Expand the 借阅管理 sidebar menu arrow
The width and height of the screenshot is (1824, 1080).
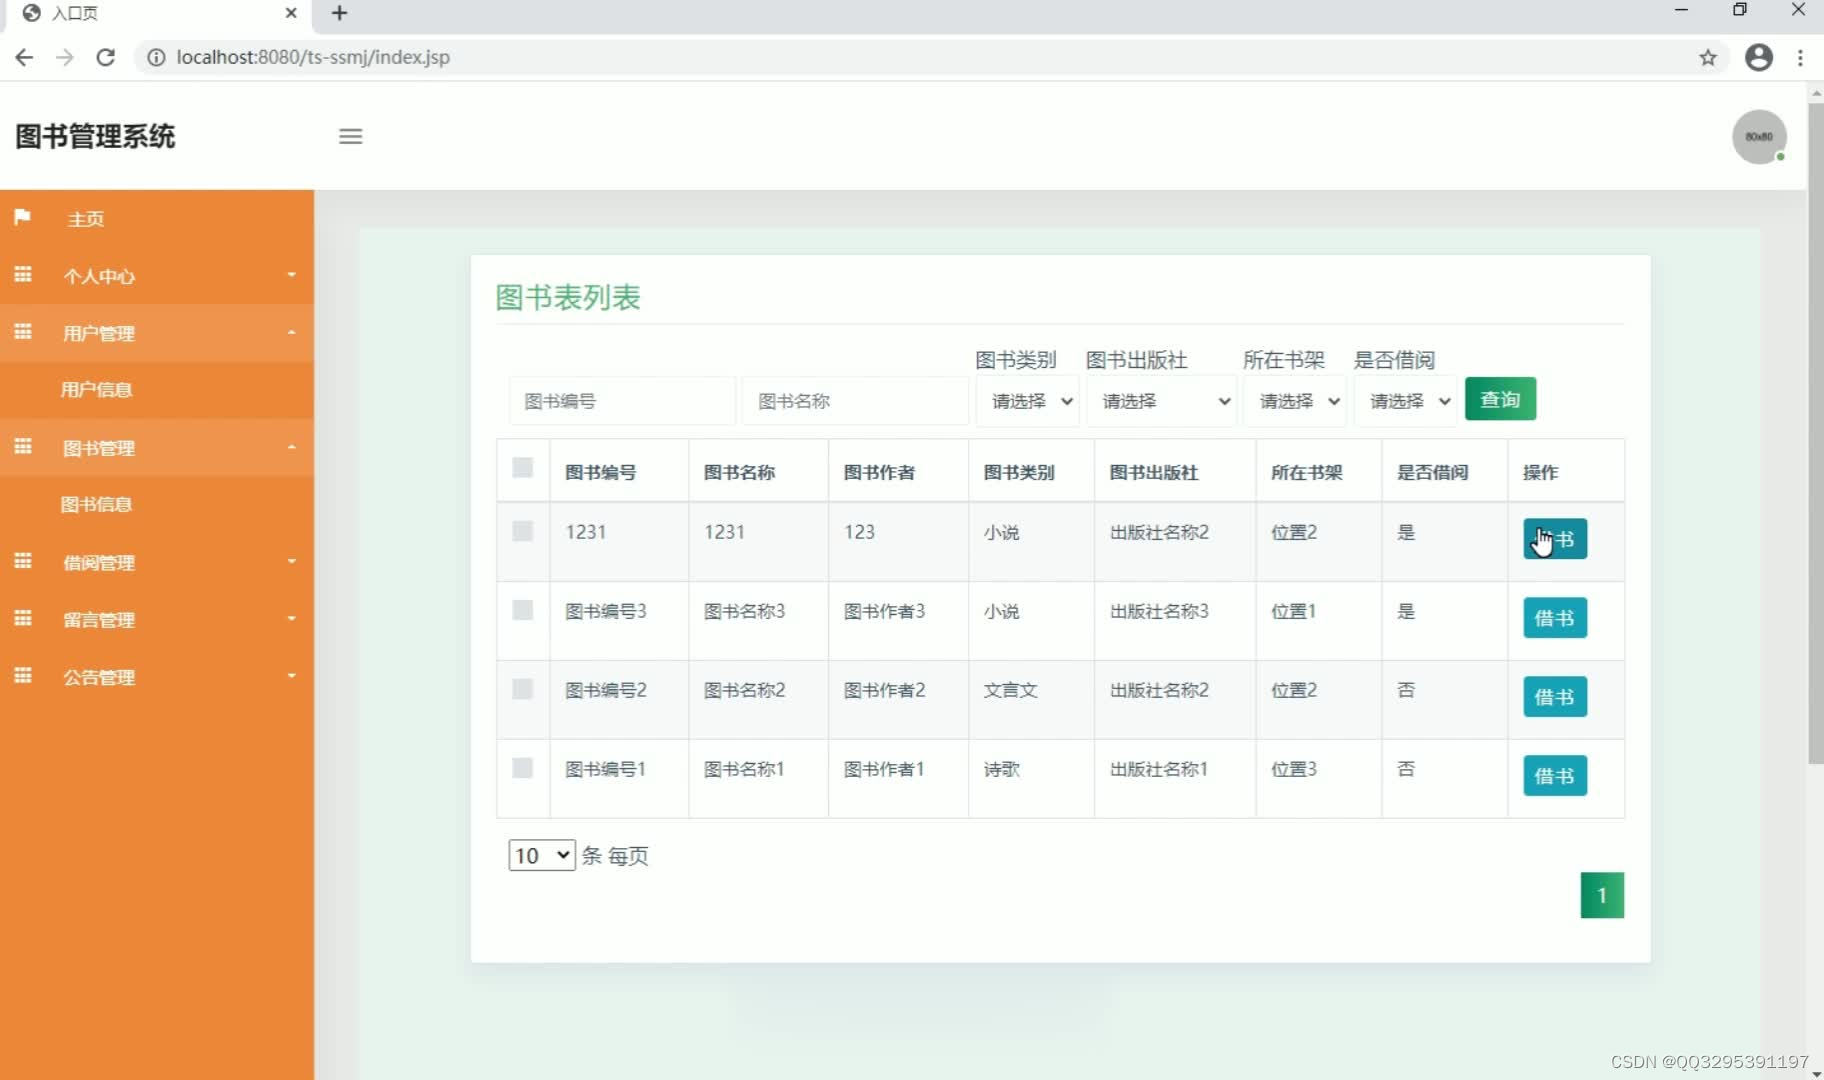(291, 561)
